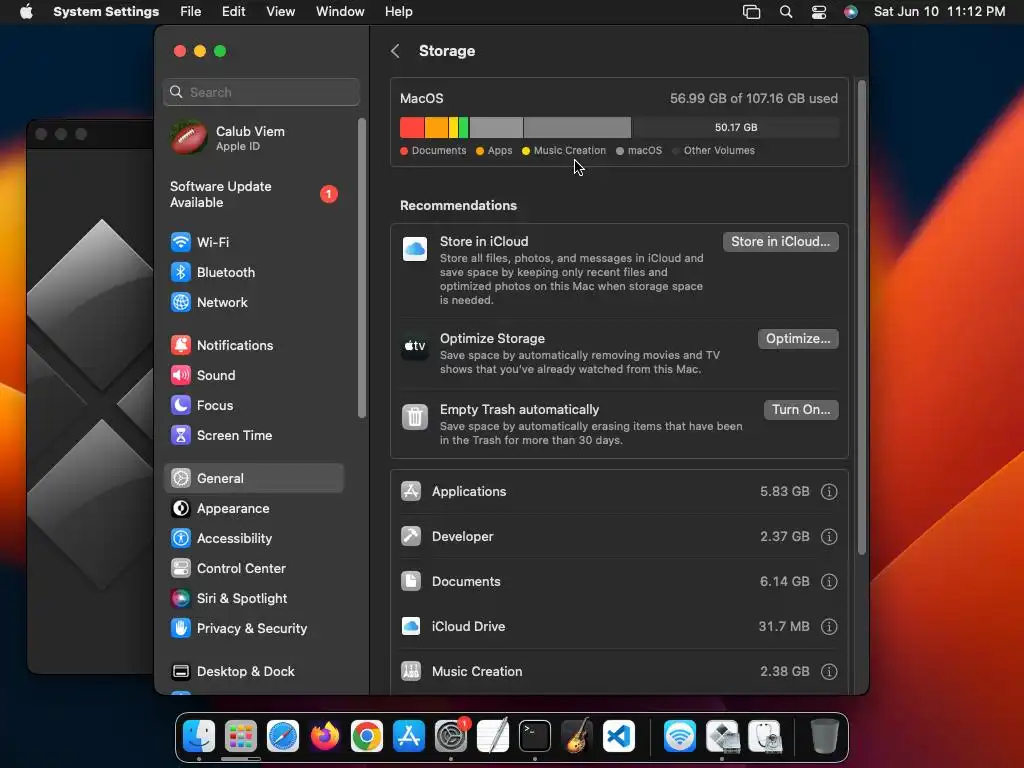
Task: Click the orange Apps storage segment
Action: (x=437, y=127)
